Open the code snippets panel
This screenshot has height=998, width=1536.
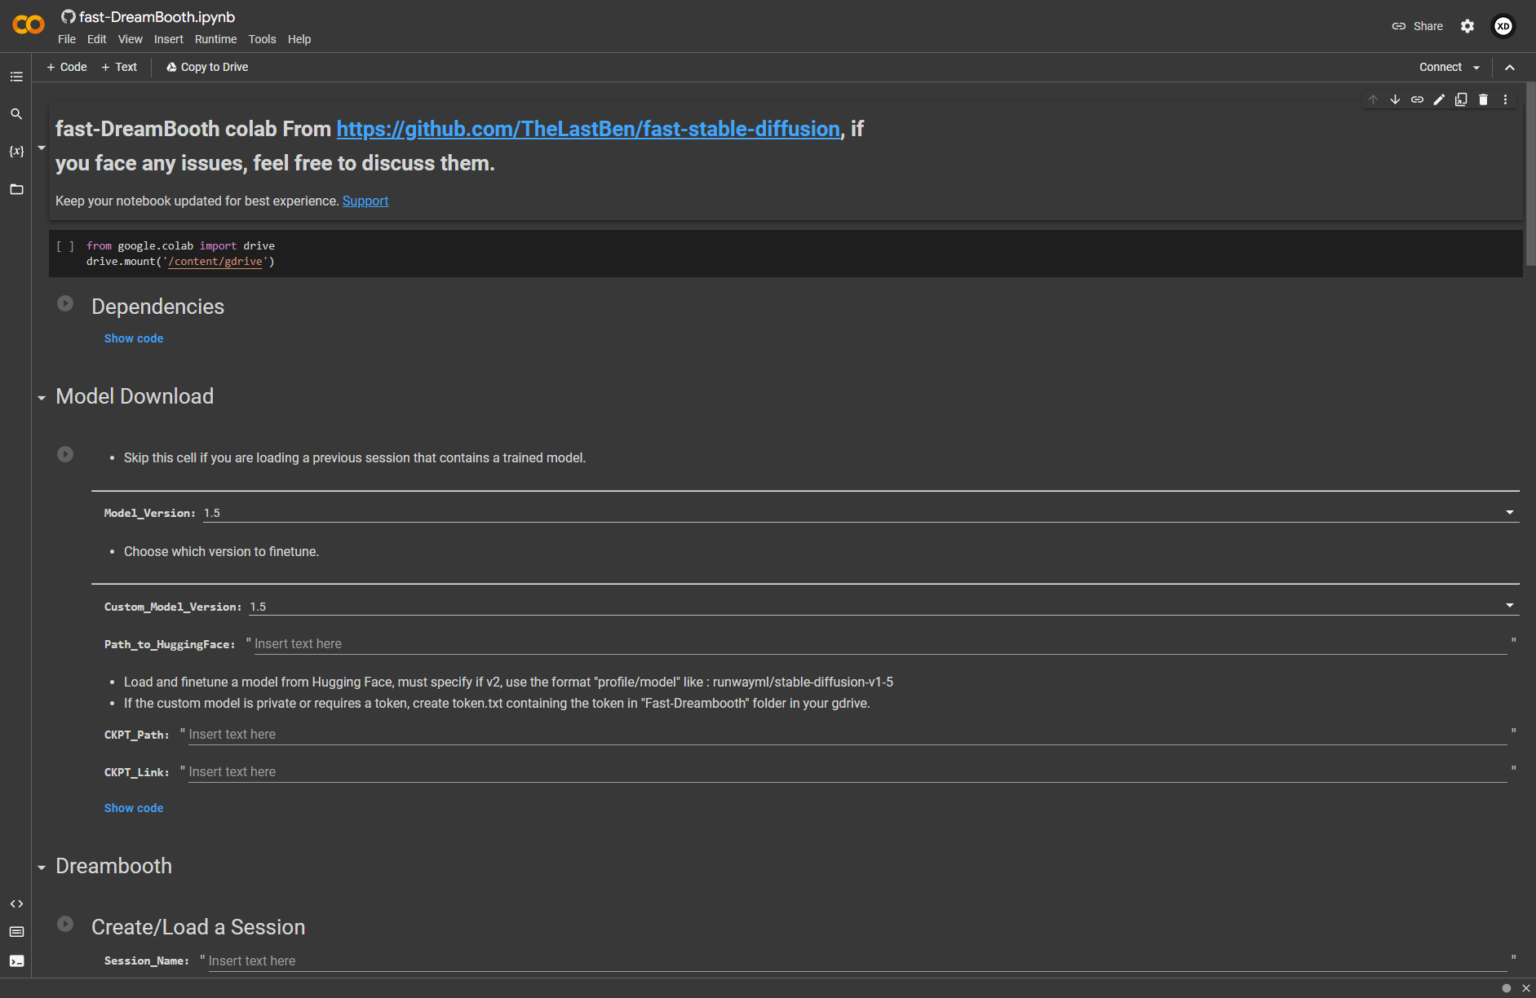(x=16, y=904)
